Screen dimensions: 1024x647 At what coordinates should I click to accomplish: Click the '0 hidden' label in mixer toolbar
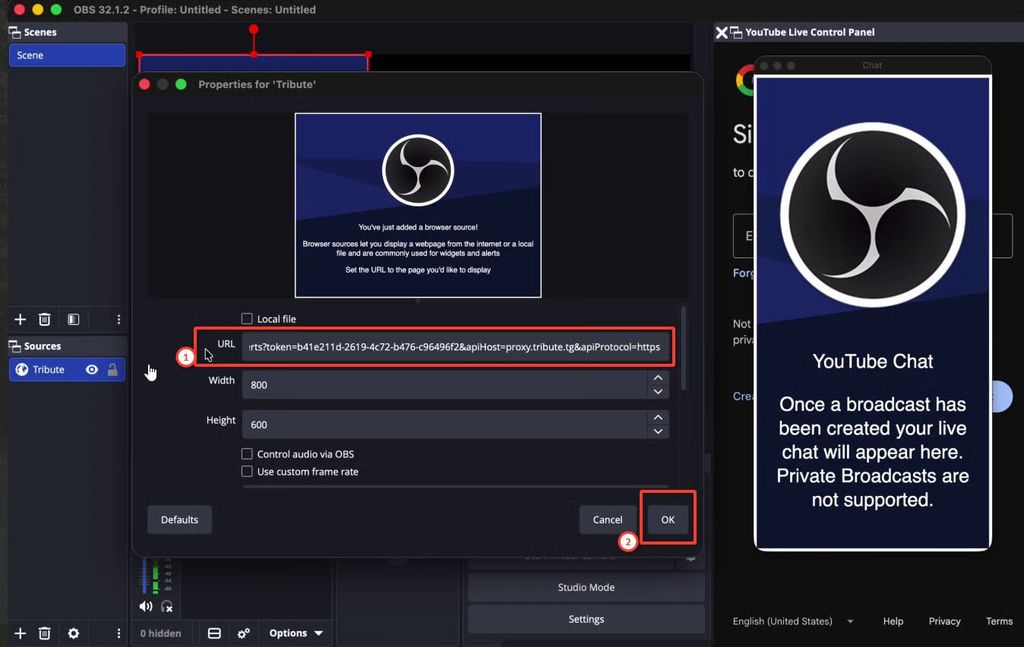(x=161, y=633)
